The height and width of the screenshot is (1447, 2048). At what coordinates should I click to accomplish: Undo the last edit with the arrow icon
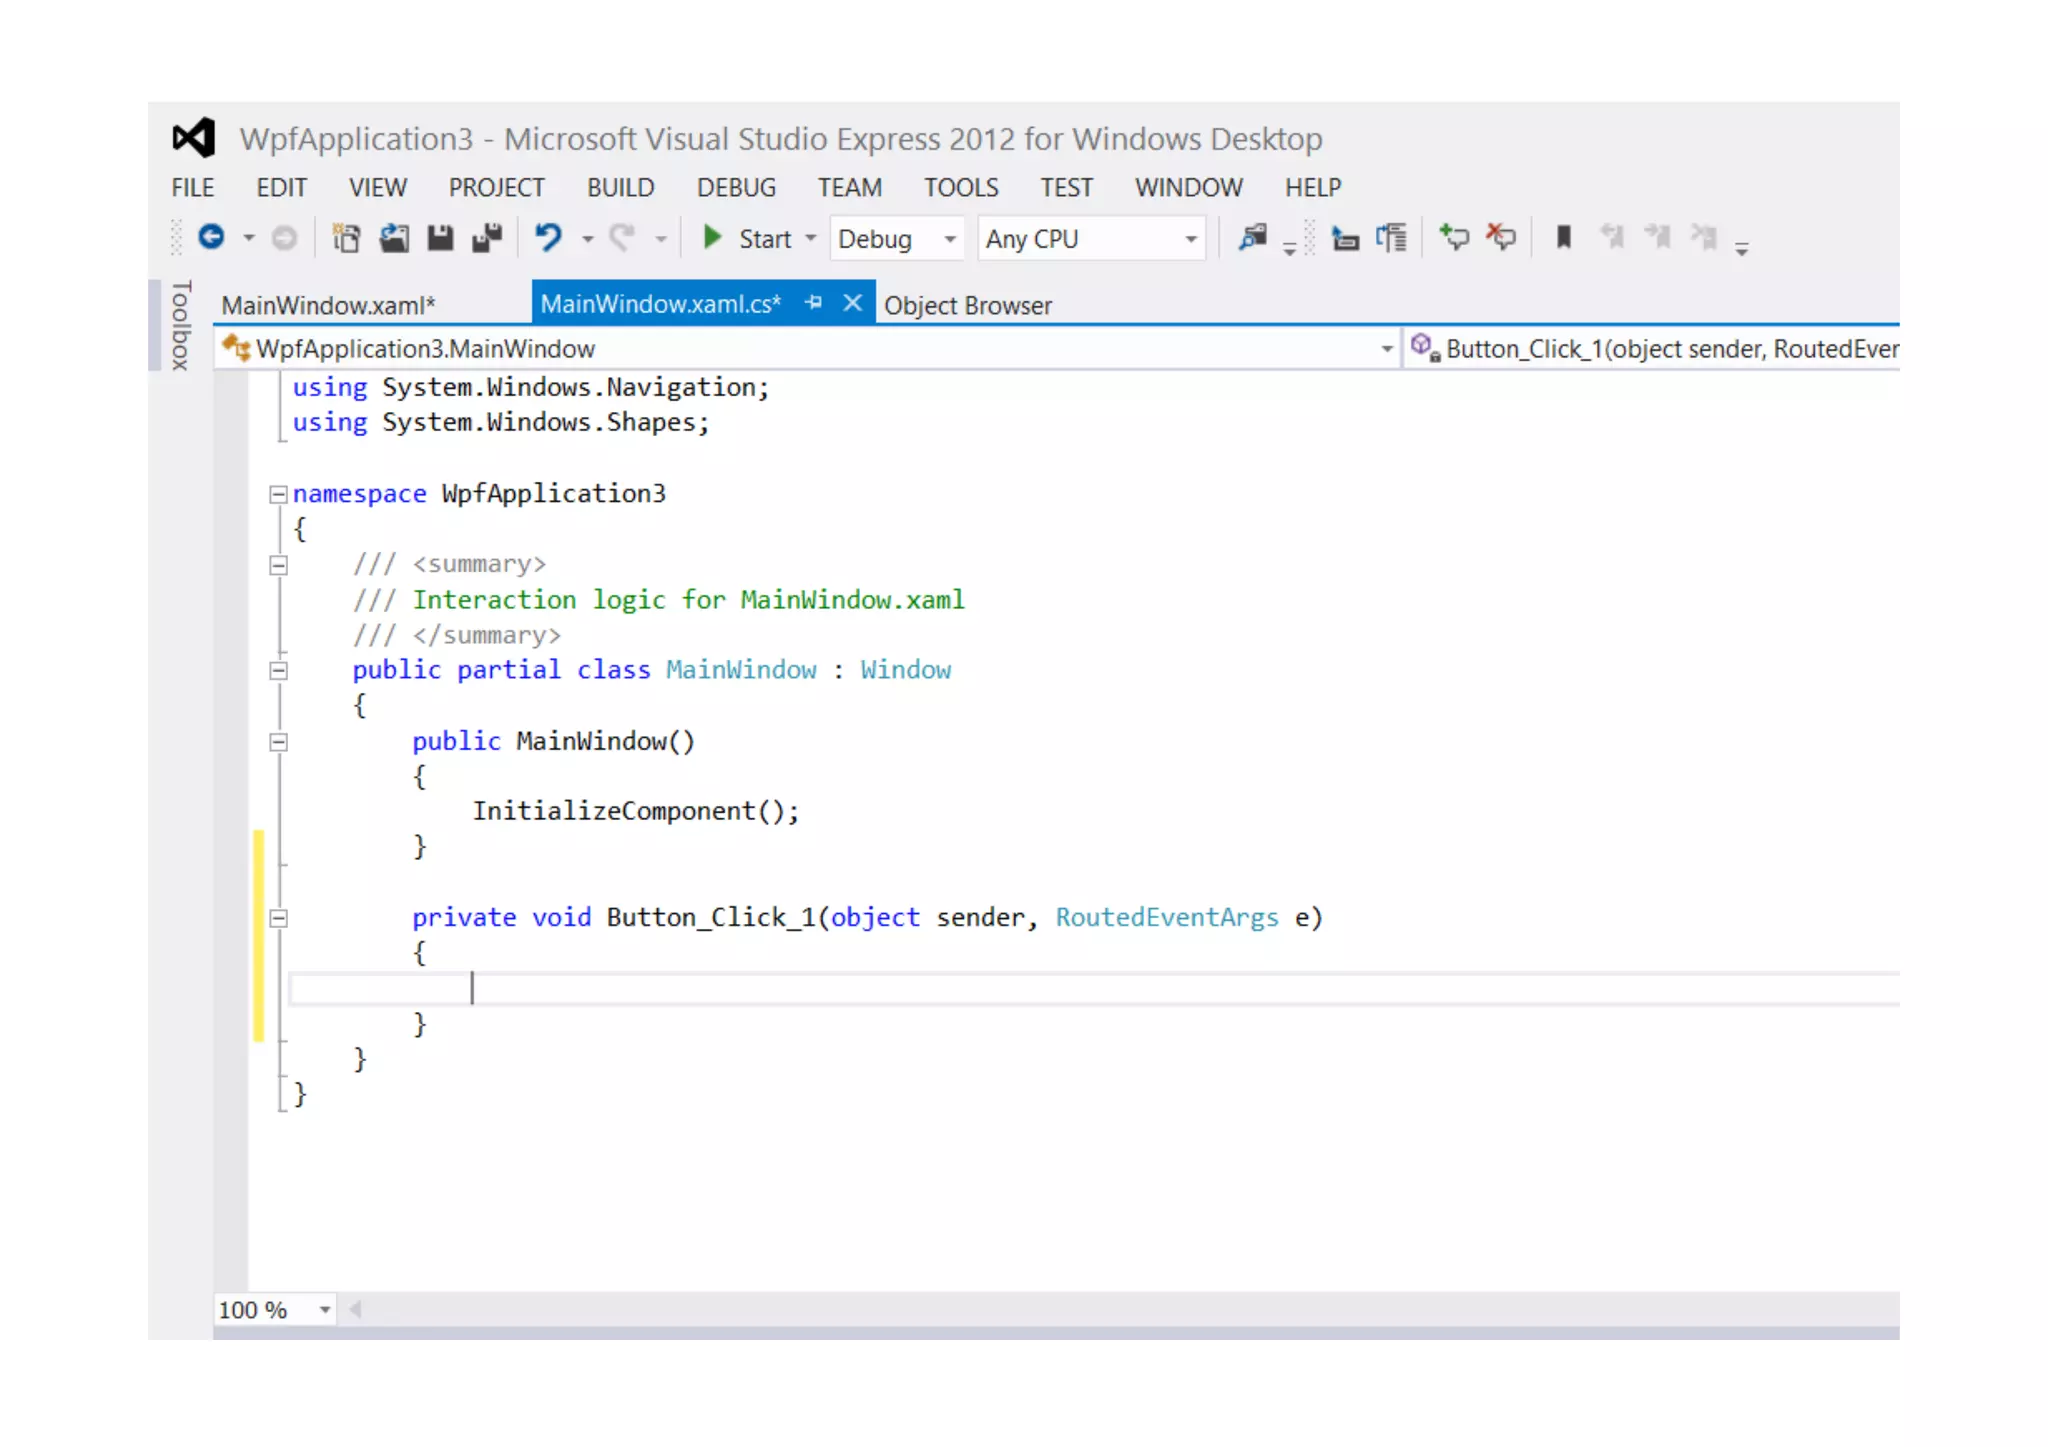click(549, 238)
